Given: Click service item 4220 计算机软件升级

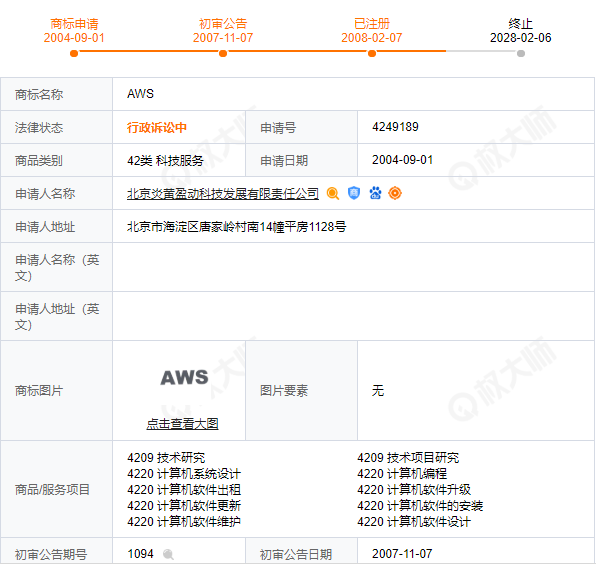Looking at the screenshot, I should [414, 490].
